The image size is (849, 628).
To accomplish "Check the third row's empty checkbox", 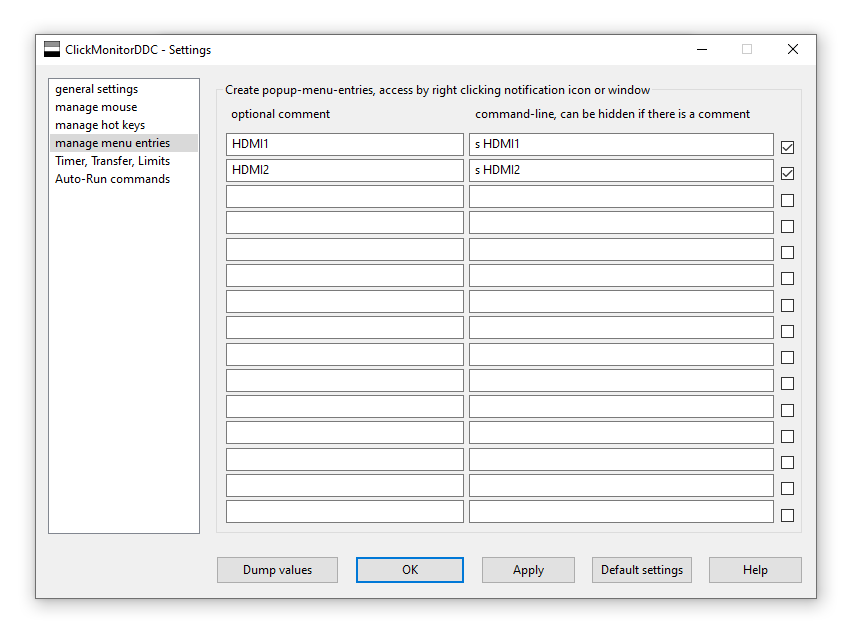I will click(787, 199).
